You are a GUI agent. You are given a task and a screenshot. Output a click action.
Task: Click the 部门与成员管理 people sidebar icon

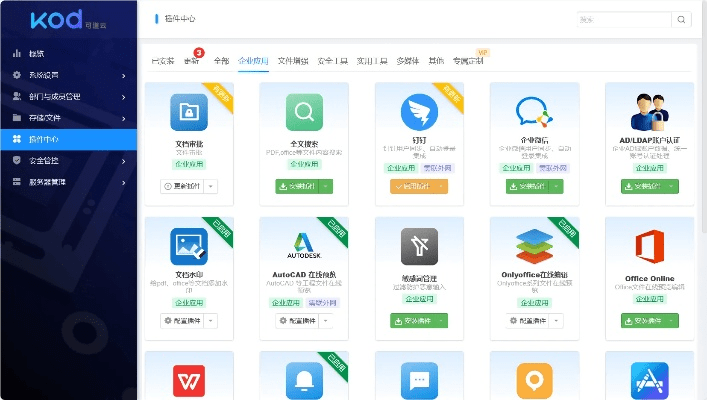(17, 96)
